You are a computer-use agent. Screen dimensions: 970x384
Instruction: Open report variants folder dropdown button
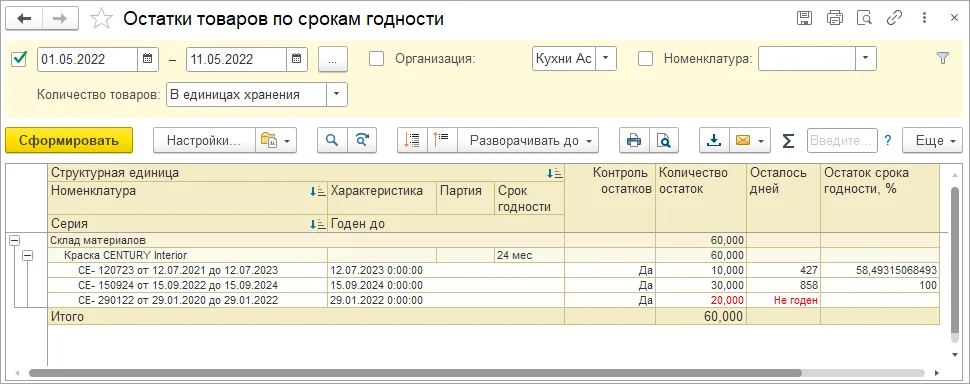(276, 141)
